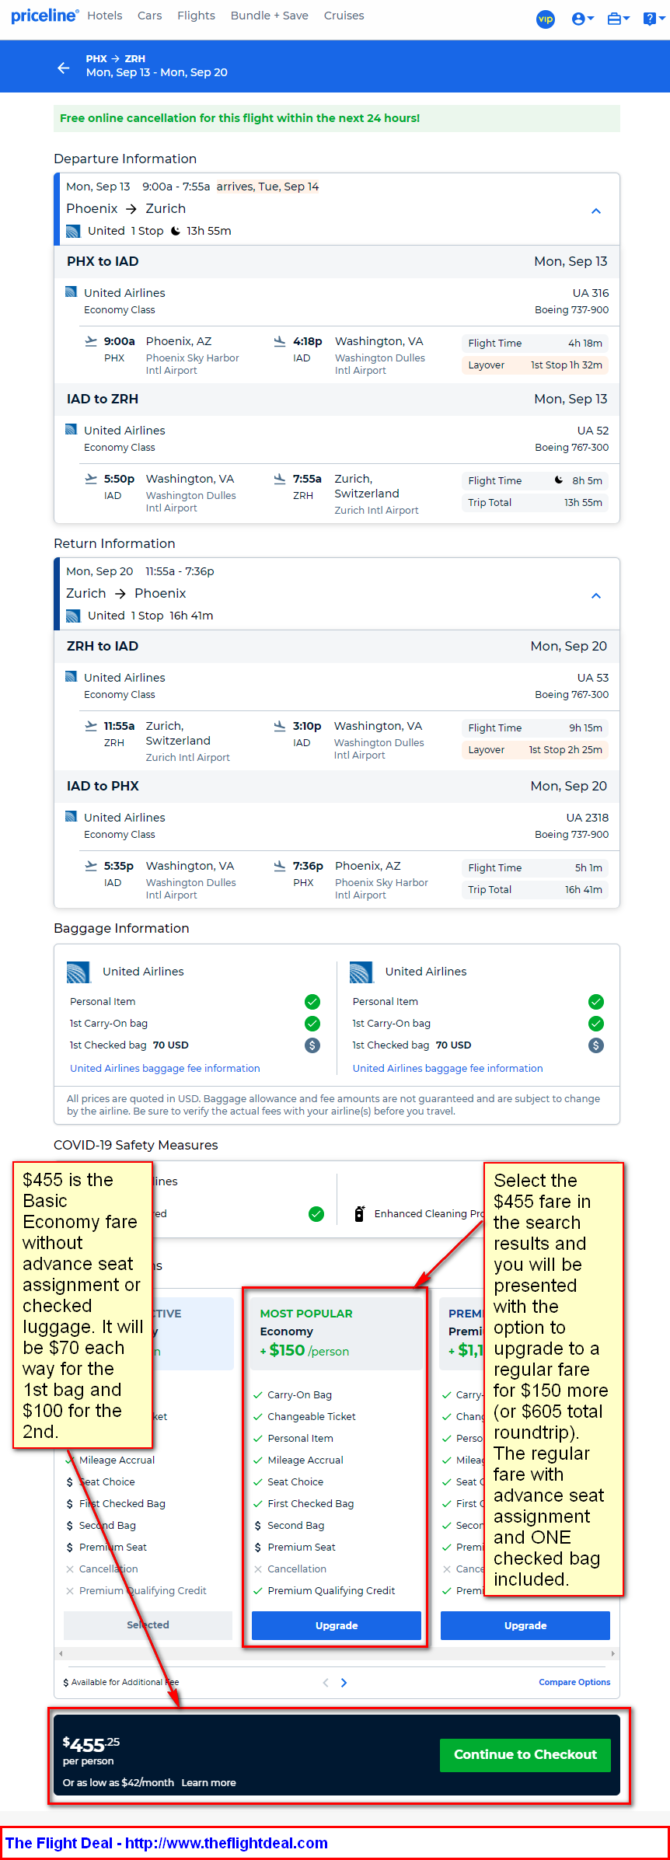Click the overnight moon icon beside 13h 55m

[175, 231]
